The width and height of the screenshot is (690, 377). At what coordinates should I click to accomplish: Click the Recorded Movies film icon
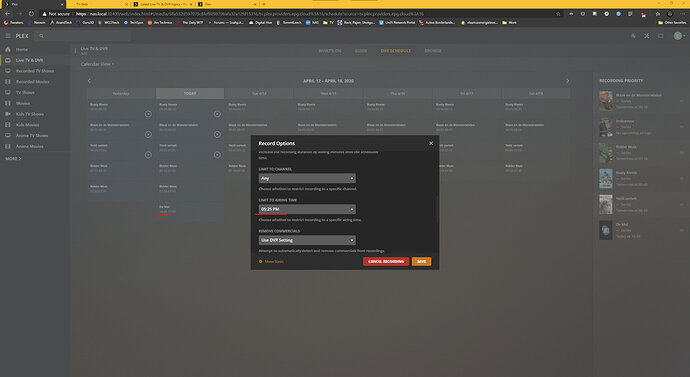click(x=7, y=81)
